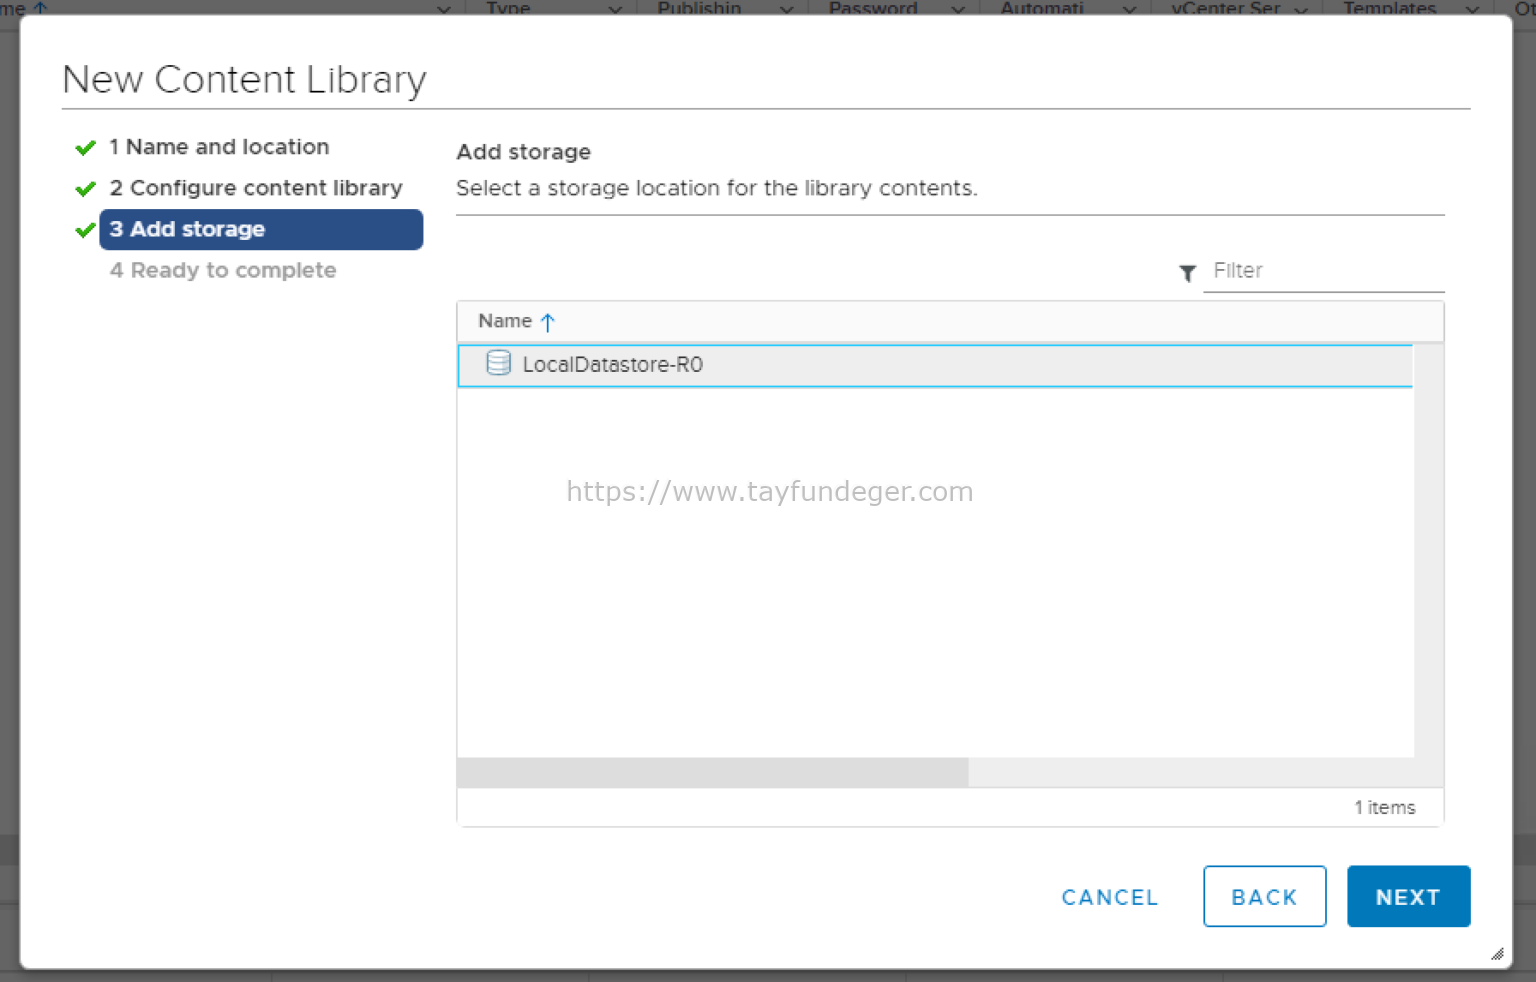This screenshot has width=1536, height=982.
Task: Focus the Filter text field
Action: point(1322,271)
